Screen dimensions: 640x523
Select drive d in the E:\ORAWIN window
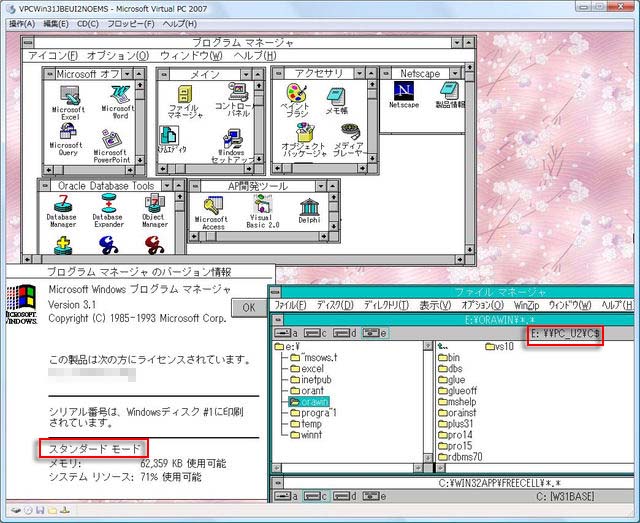point(344,333)
